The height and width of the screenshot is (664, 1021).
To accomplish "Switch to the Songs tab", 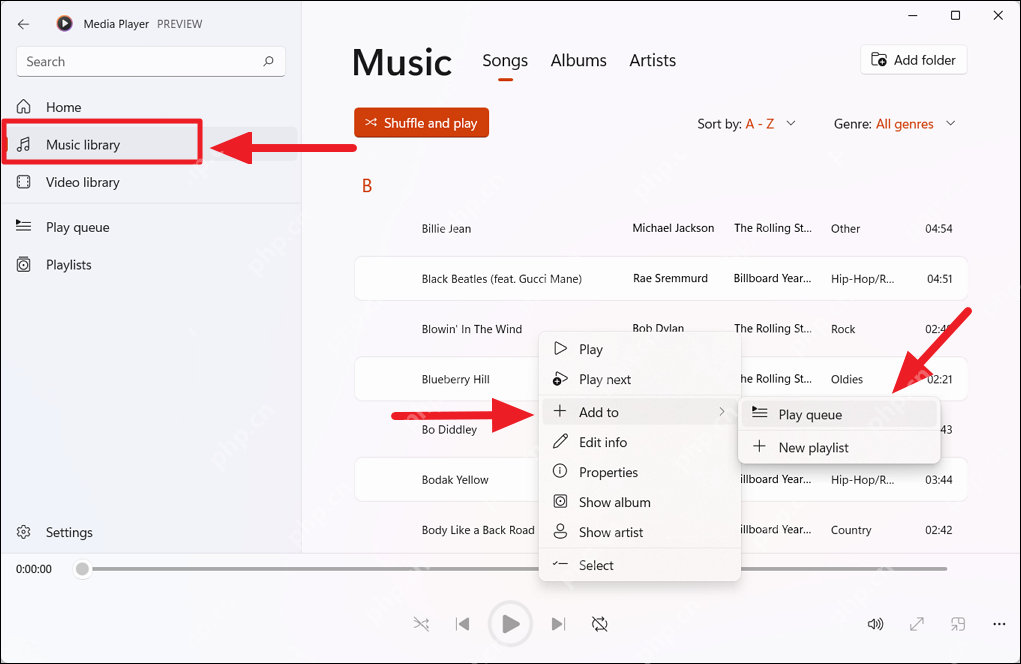I will pyautogui.click(x=505, y=61).
